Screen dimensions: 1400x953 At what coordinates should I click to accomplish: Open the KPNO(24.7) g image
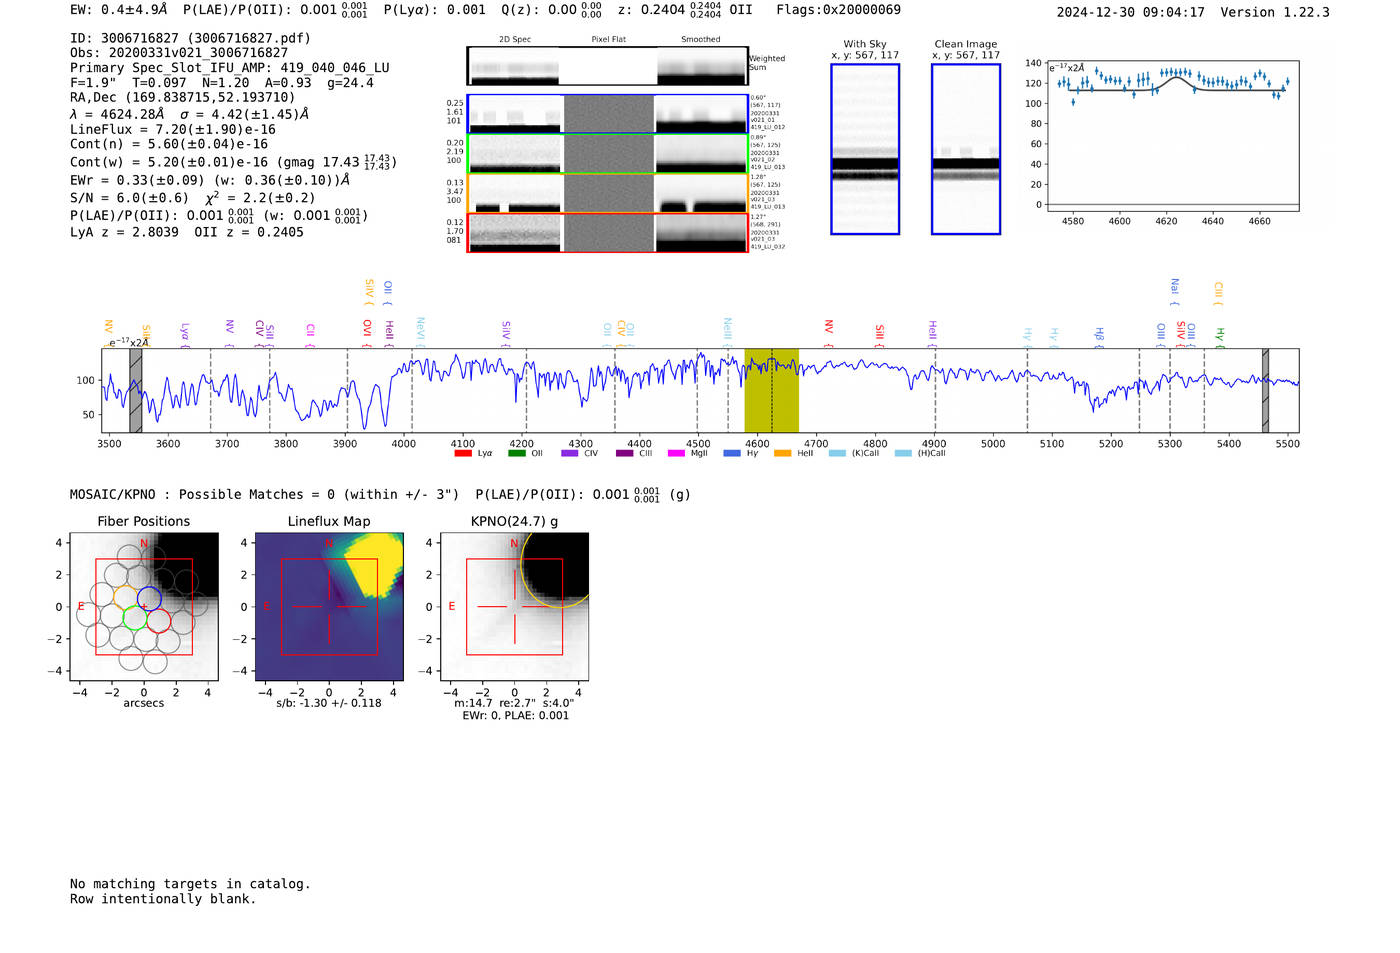coord(514,607)
